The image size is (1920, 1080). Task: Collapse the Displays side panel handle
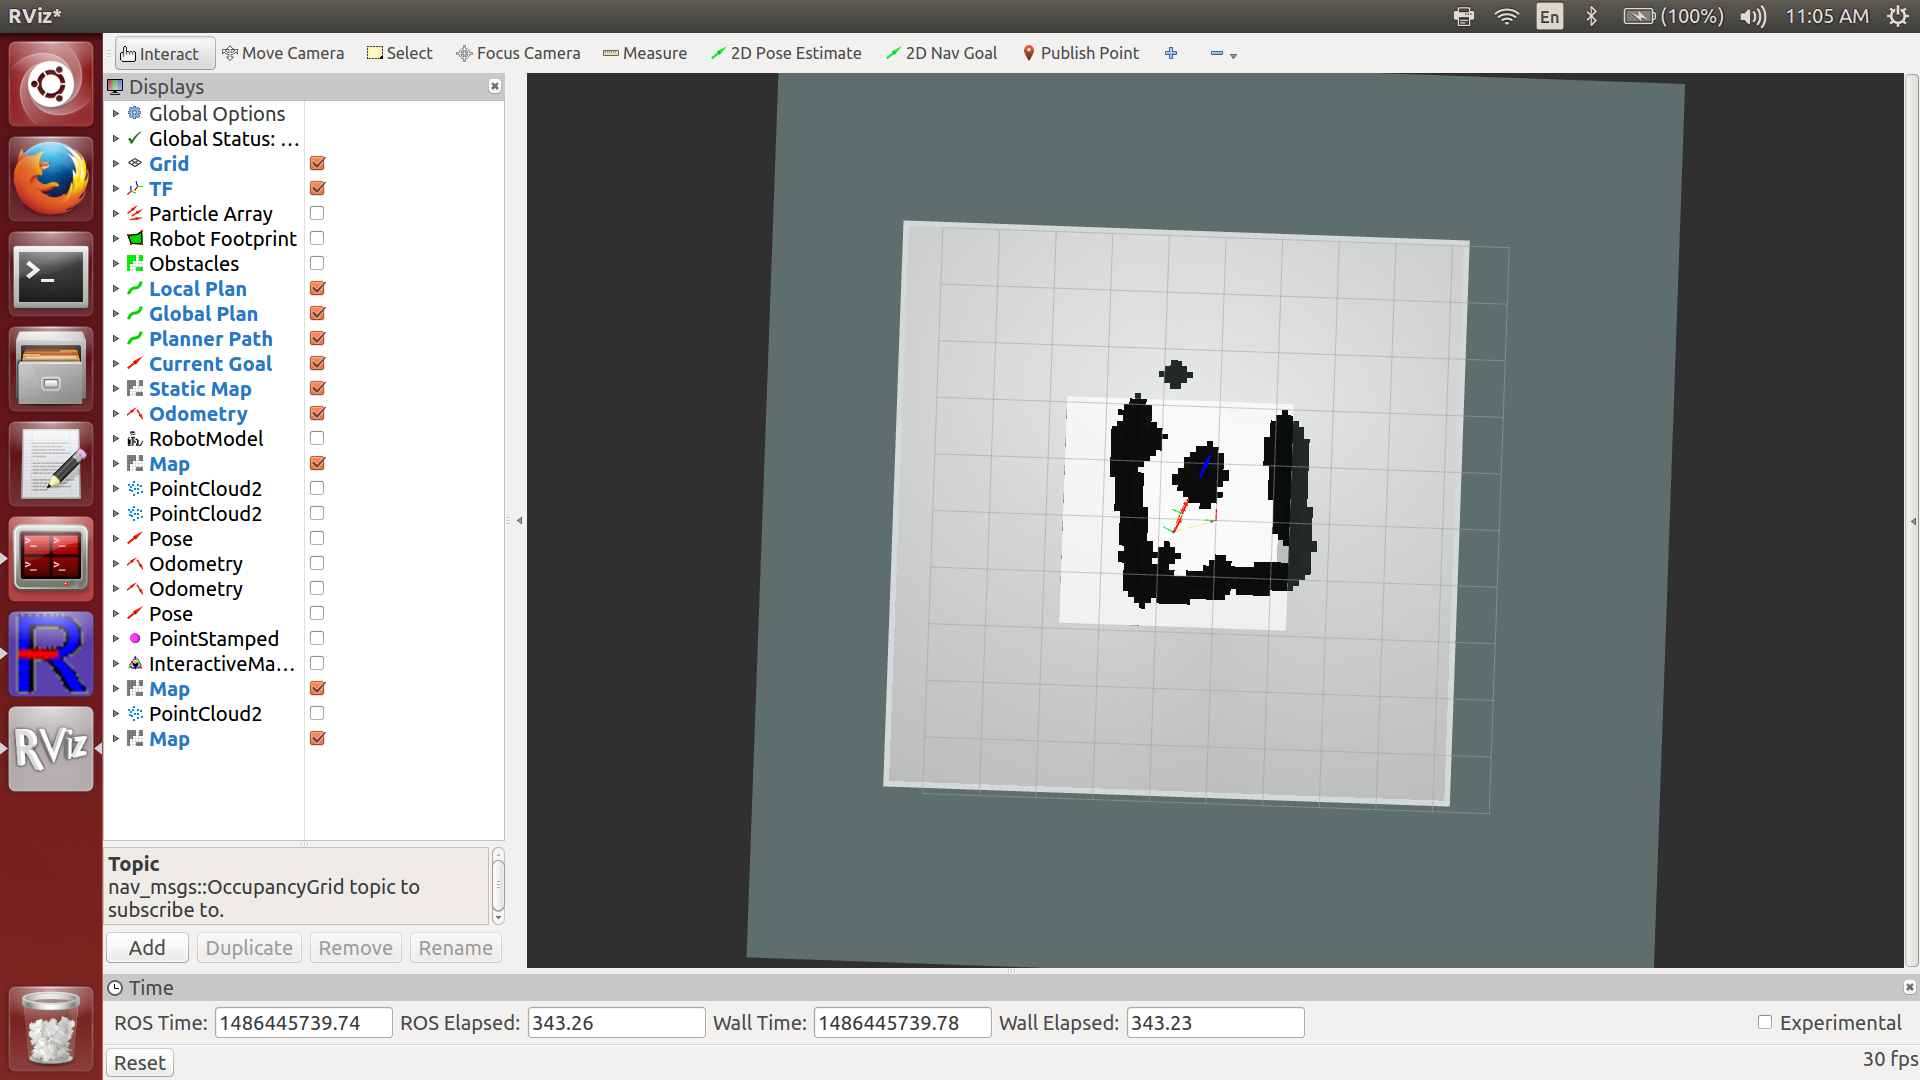[519, 521]
